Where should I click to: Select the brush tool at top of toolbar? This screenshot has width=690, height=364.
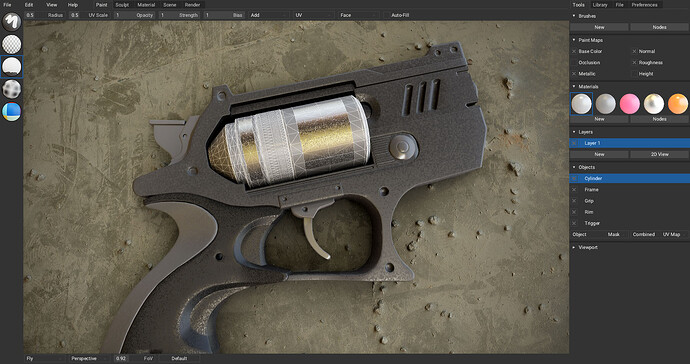coord(11,22)
